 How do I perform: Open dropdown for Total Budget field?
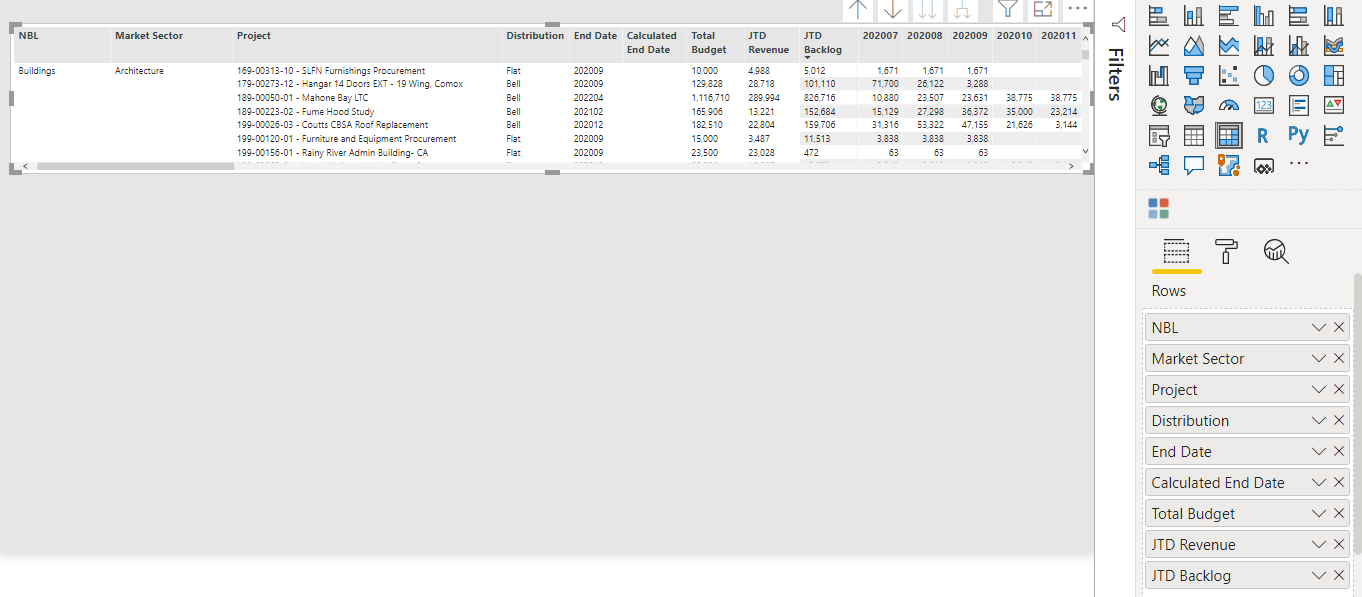pos(1319,514)
